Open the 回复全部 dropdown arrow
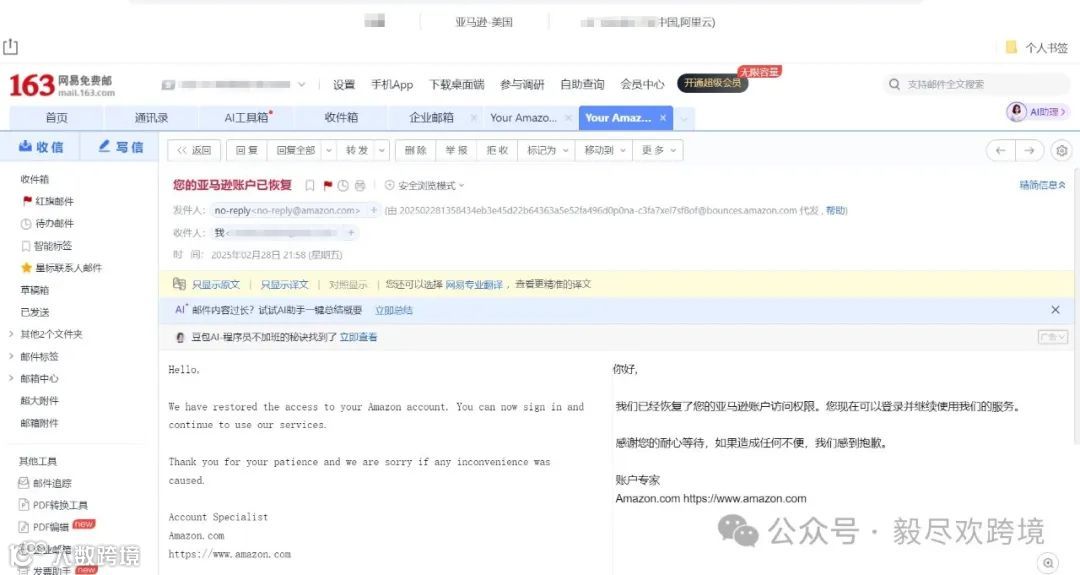This screenshot has height=575, width=1080. (329, 150)
